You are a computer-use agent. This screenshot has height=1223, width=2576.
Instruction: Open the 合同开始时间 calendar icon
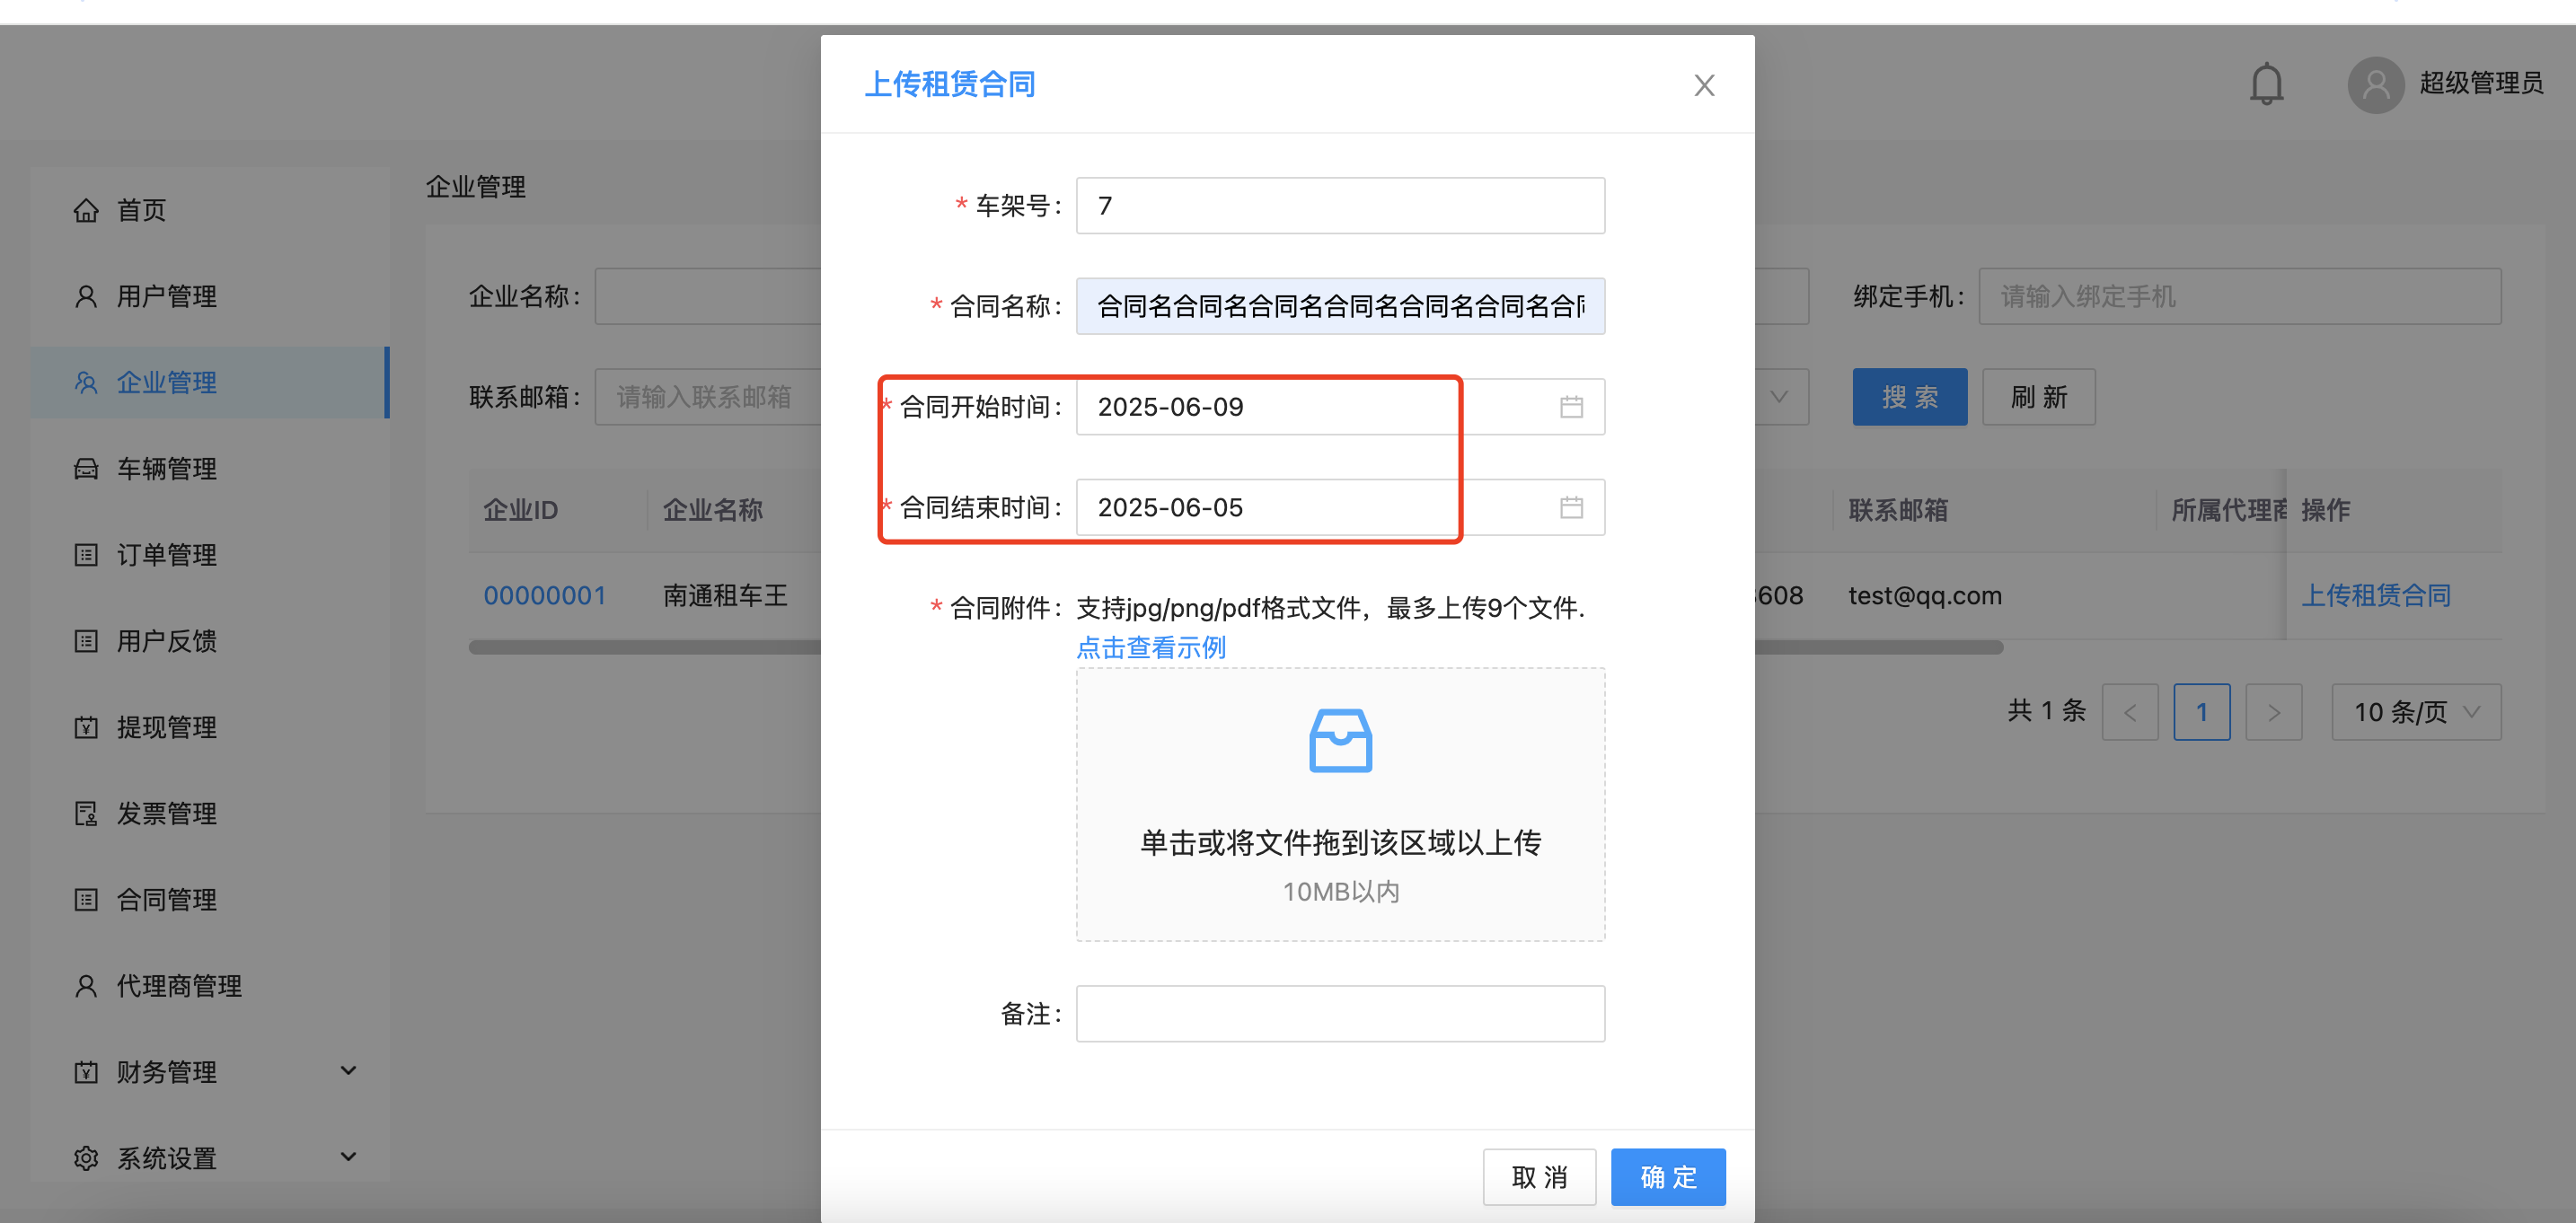1570,406
